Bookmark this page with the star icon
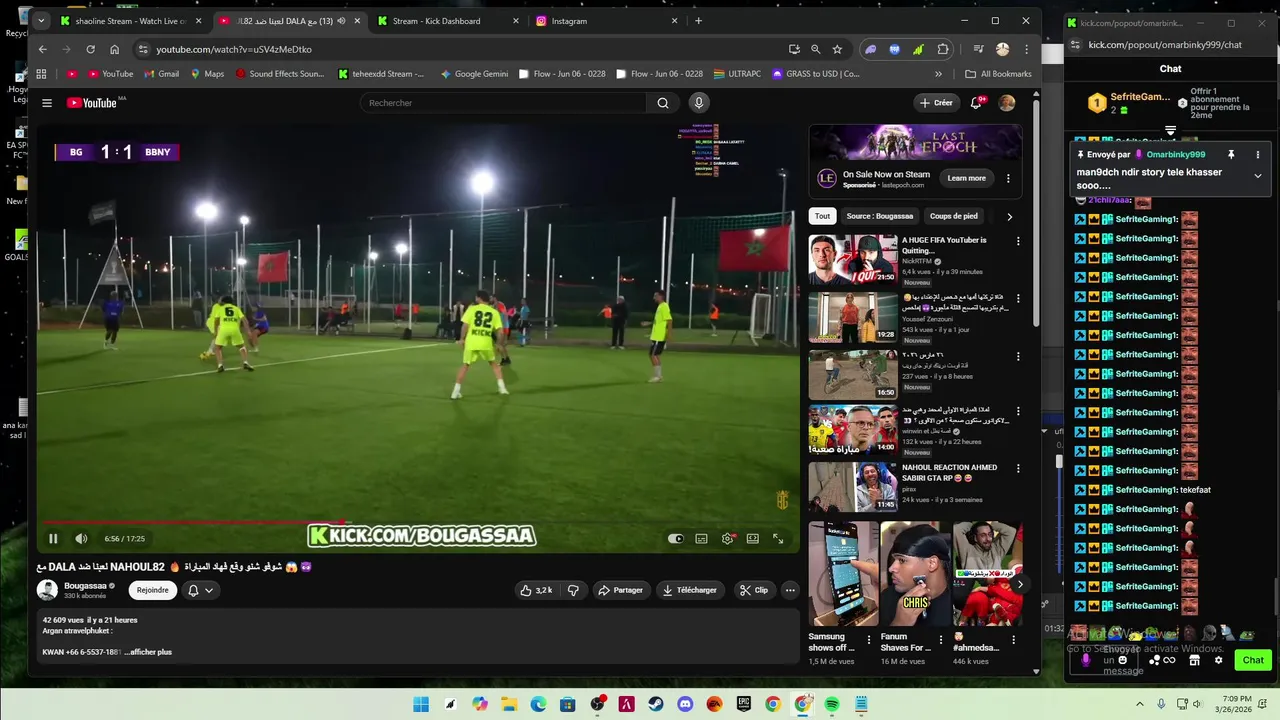 (837, 49)
